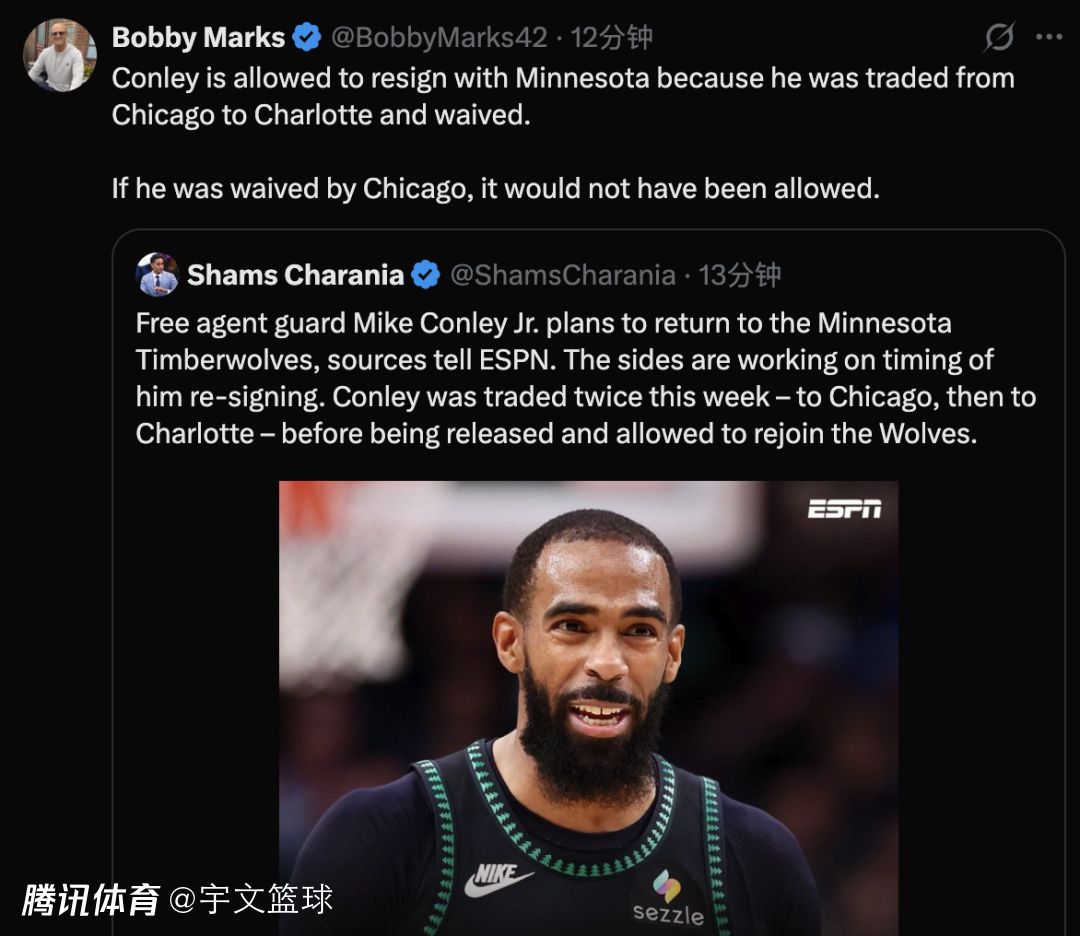1080x936 pixels.
Task: Open the Bobby Marks display name
Action: point(198,37)
